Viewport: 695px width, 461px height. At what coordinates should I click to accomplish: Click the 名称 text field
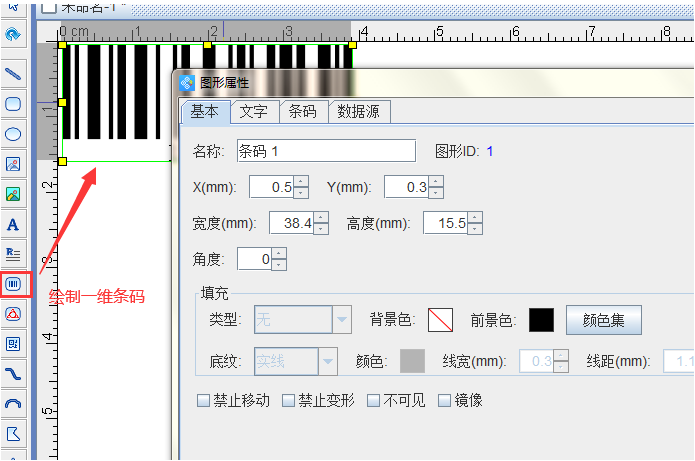325,151
